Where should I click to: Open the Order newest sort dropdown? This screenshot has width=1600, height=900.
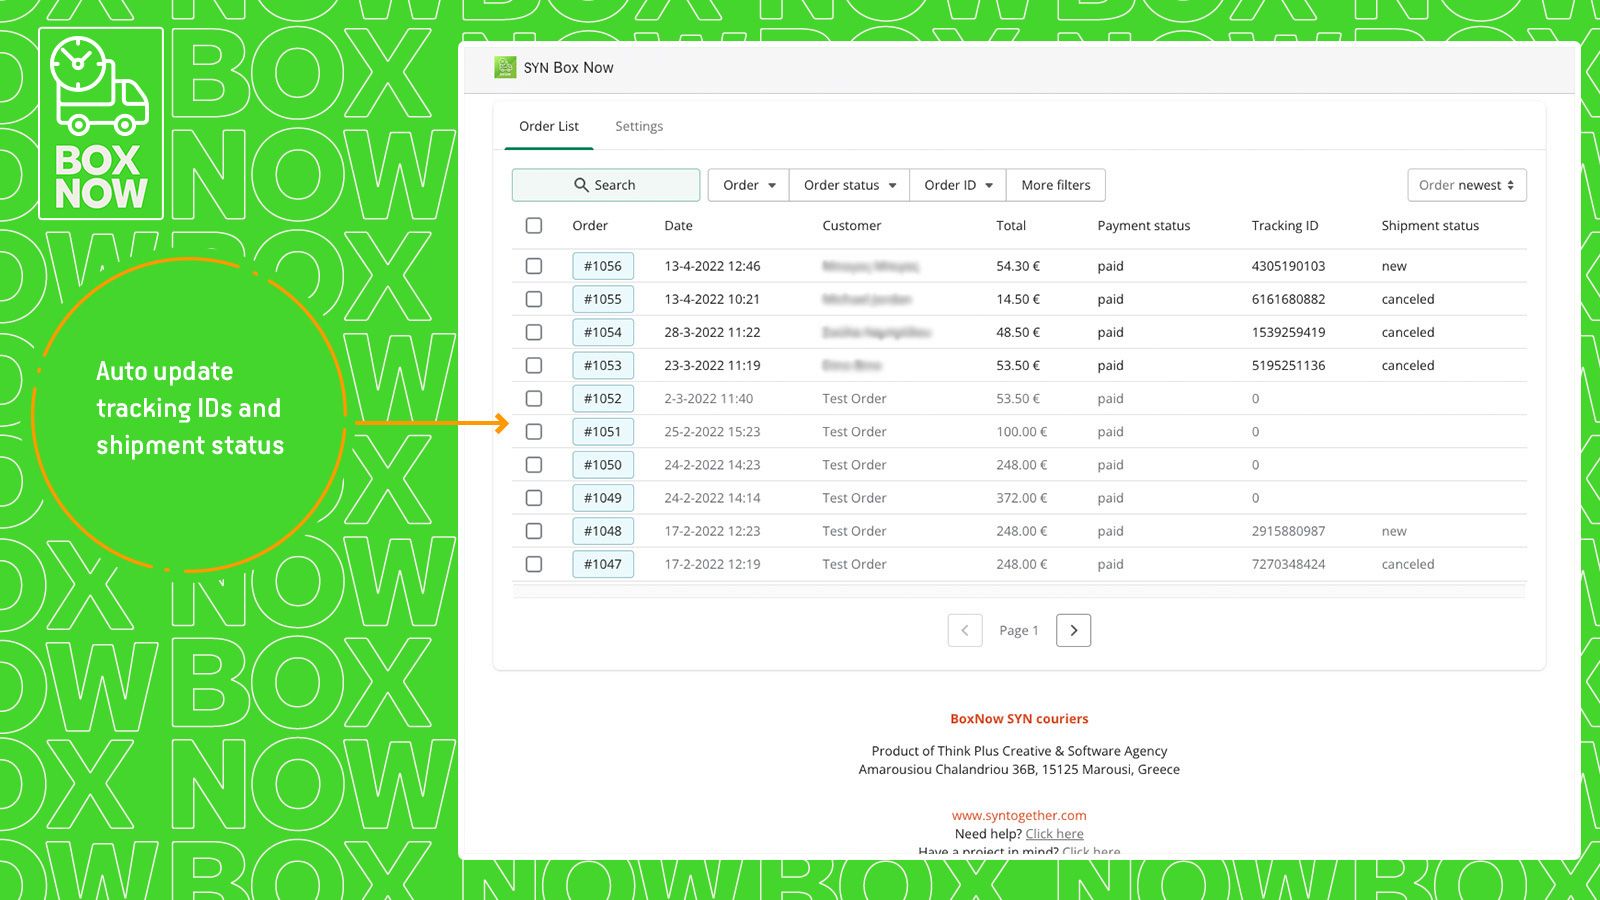coord(1467,185)
